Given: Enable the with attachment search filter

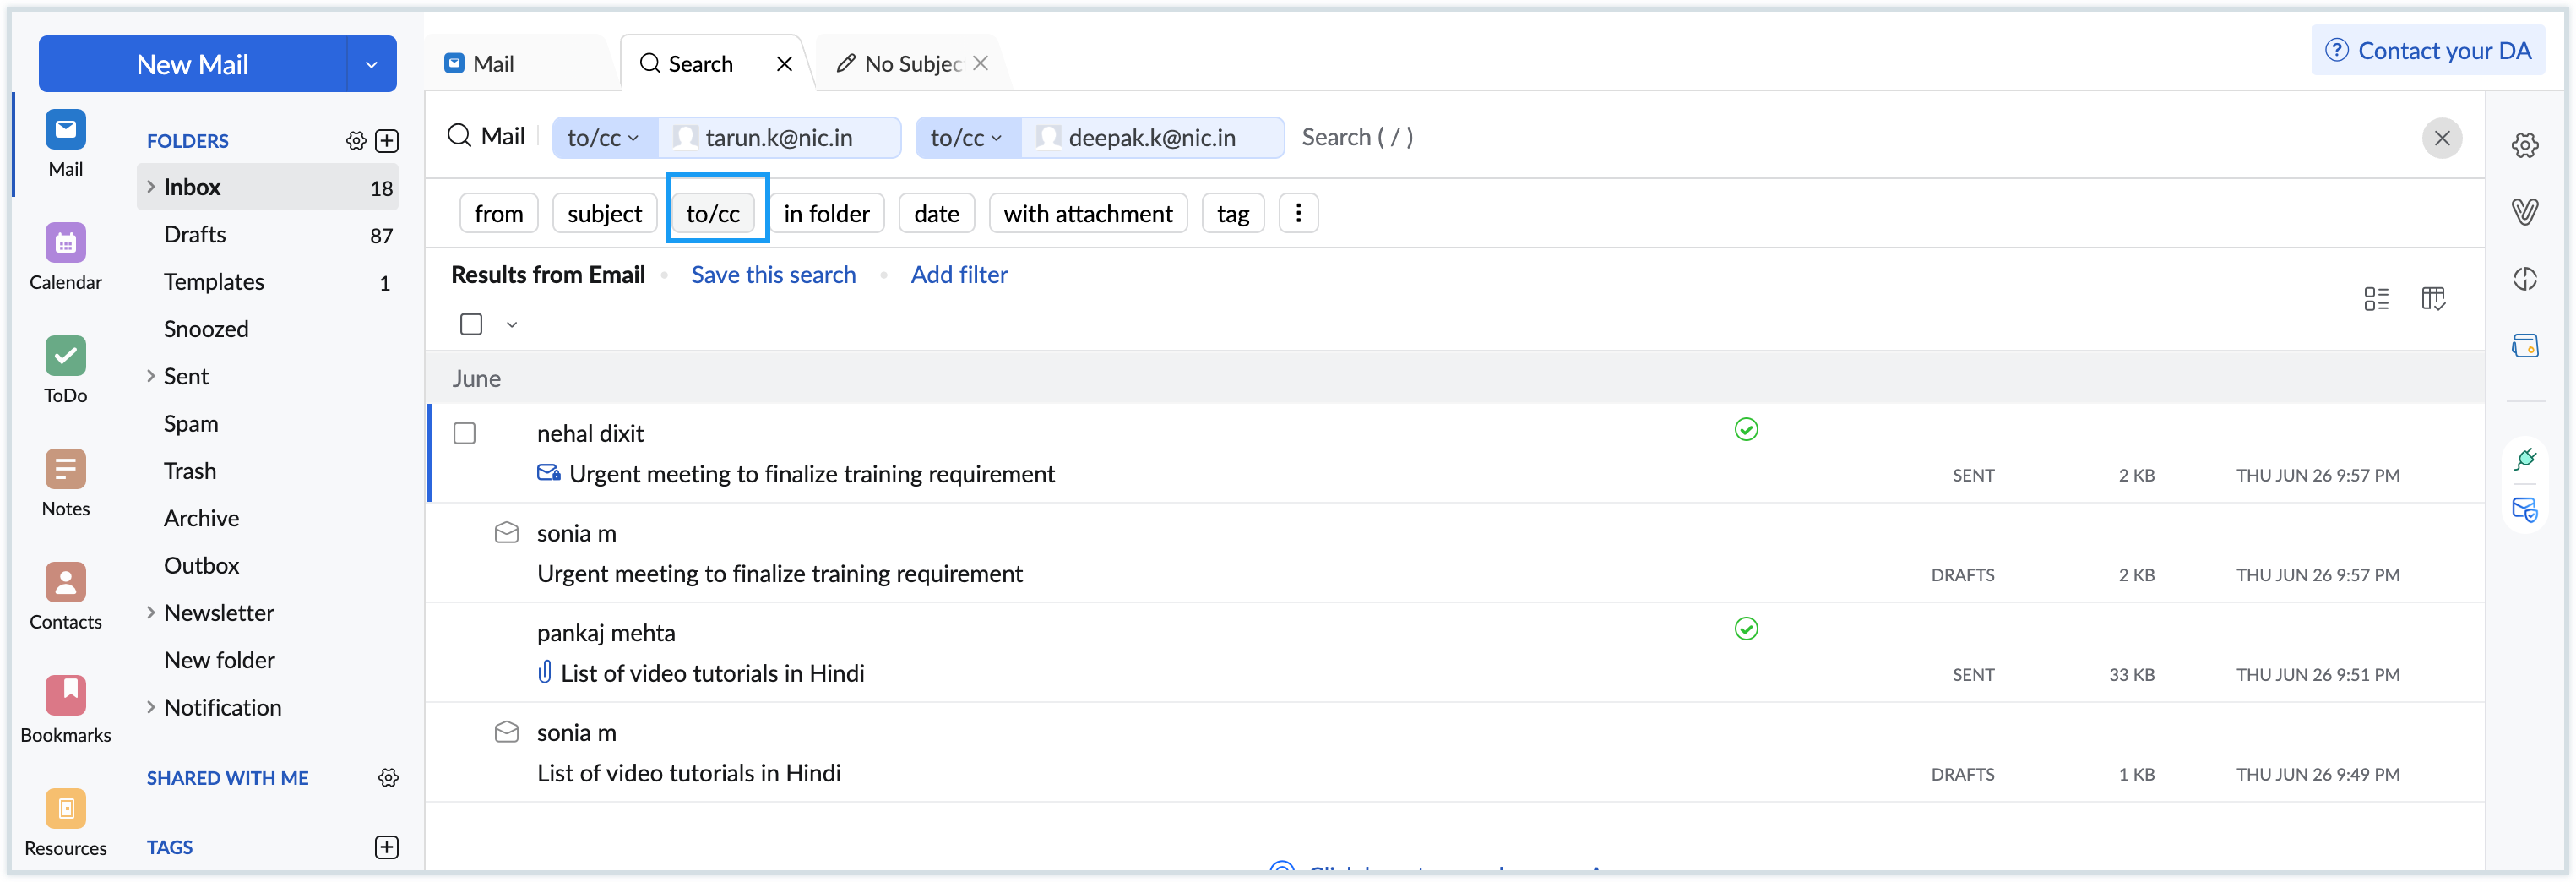Looking at the screenshot, I should pyautogui.click(x=1088, y=213).
